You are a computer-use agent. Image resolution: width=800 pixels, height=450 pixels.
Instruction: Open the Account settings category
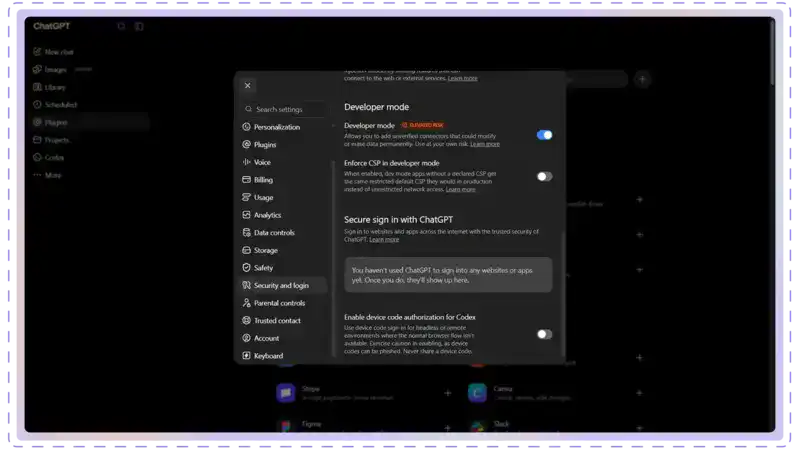[x=283, y=338]
